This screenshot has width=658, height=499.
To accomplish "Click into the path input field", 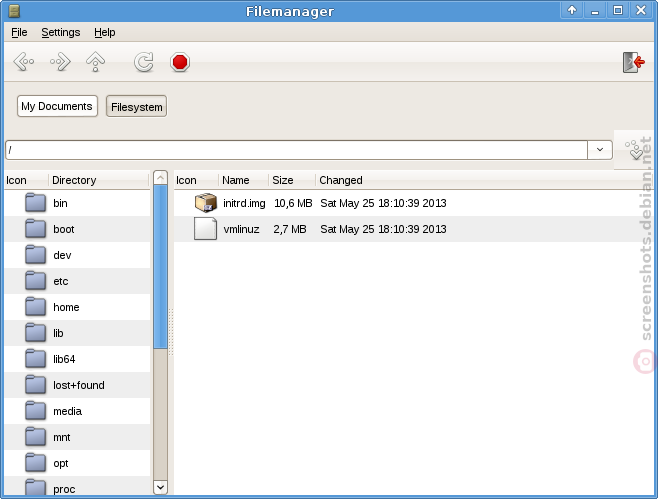I will [296, 150].
